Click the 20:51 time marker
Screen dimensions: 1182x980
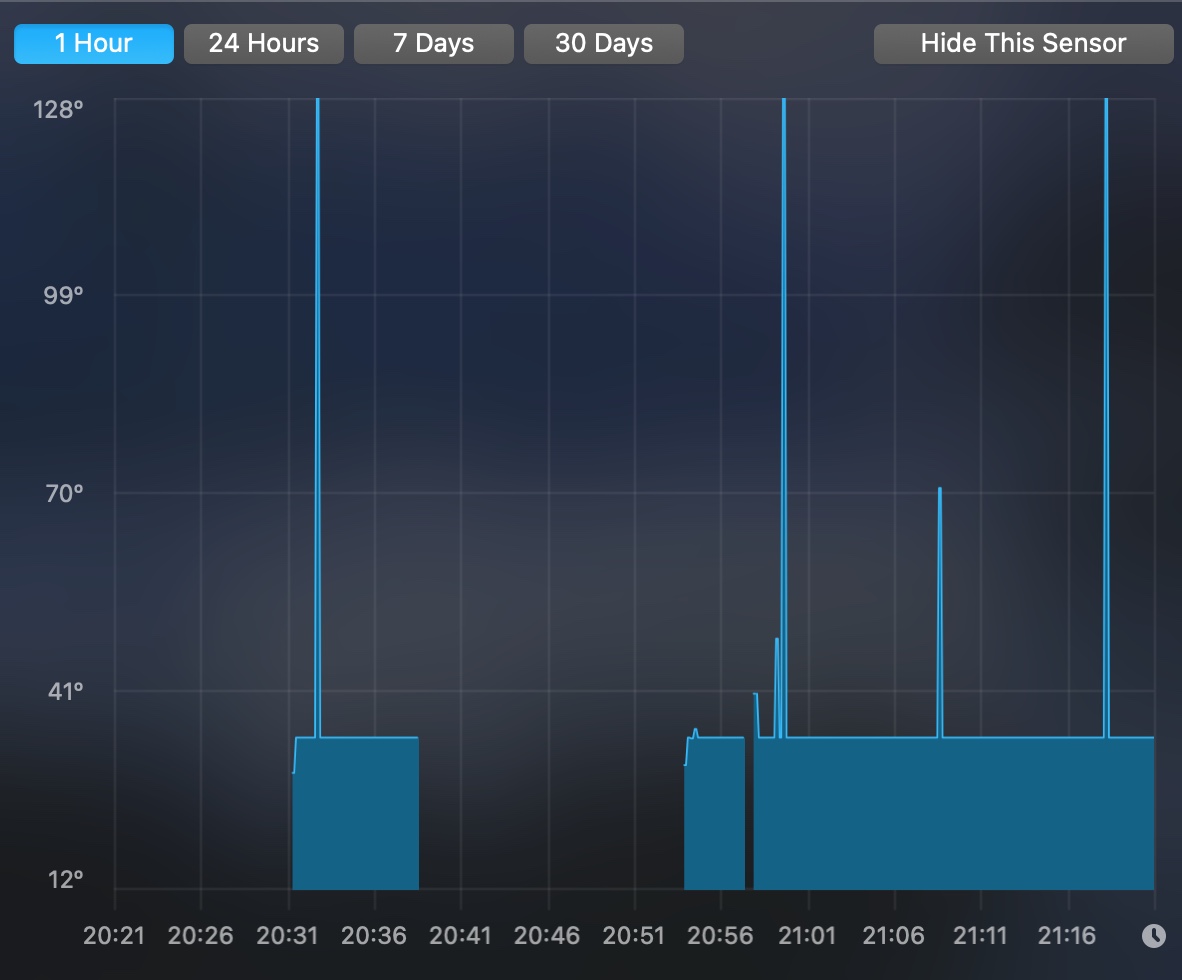click(x=634, y=935)
